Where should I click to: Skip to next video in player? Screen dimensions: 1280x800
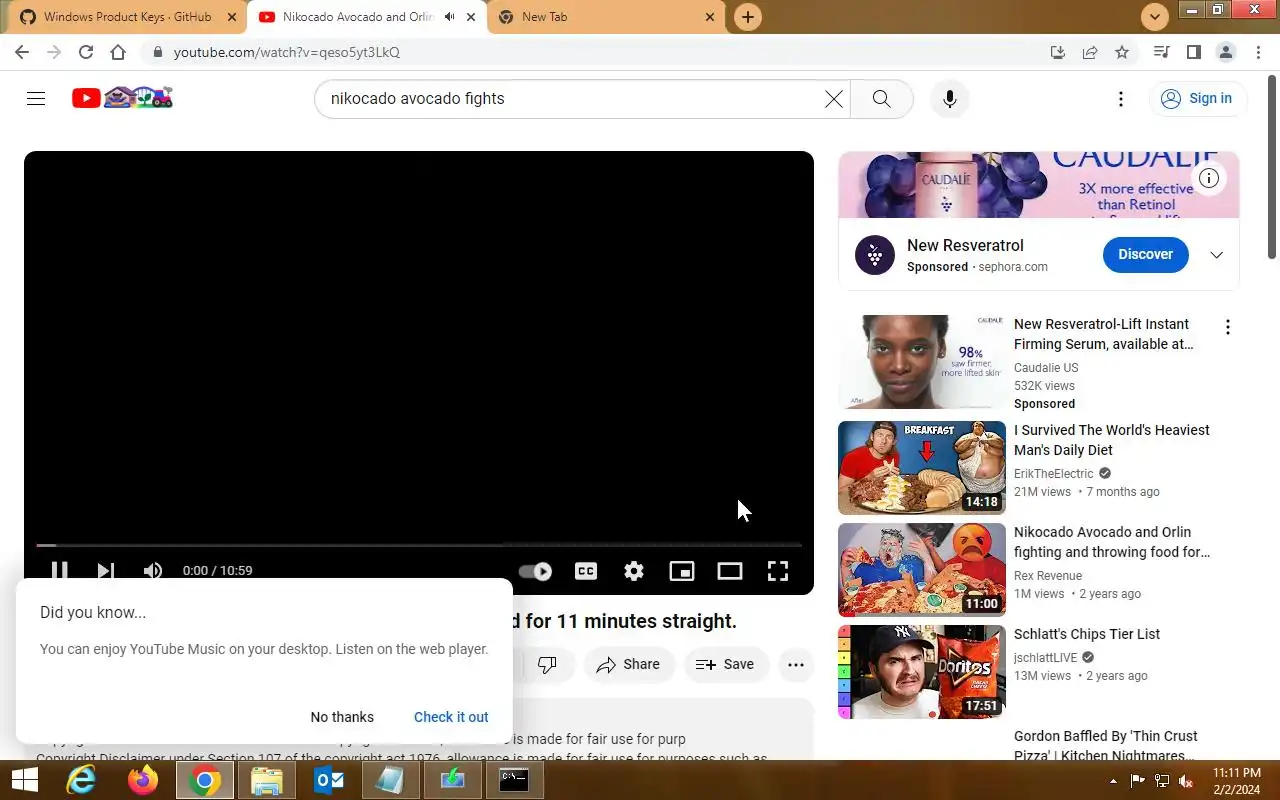point(105,571)
